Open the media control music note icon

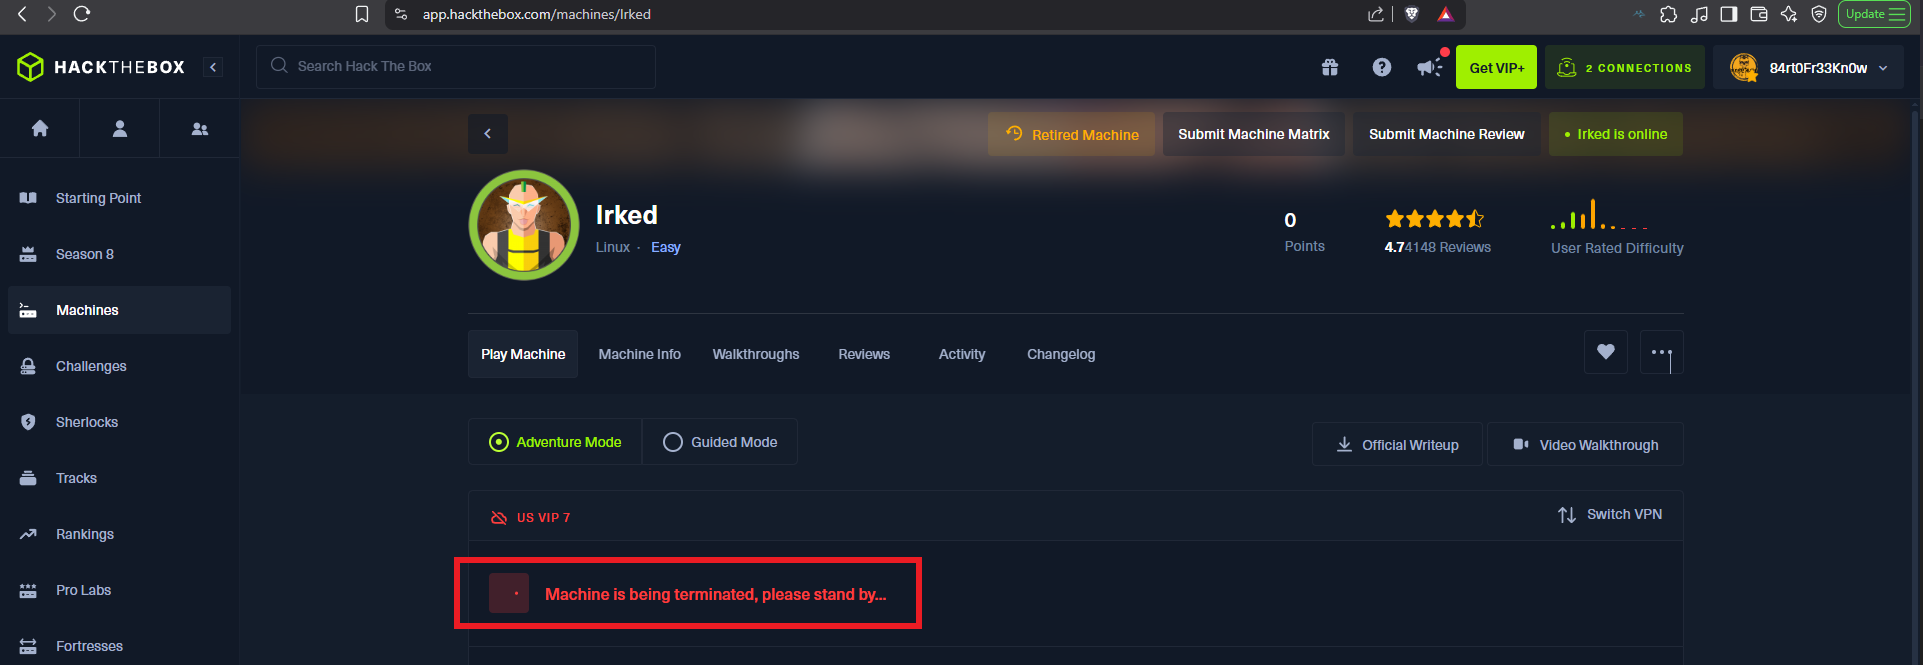[1698, 14]
